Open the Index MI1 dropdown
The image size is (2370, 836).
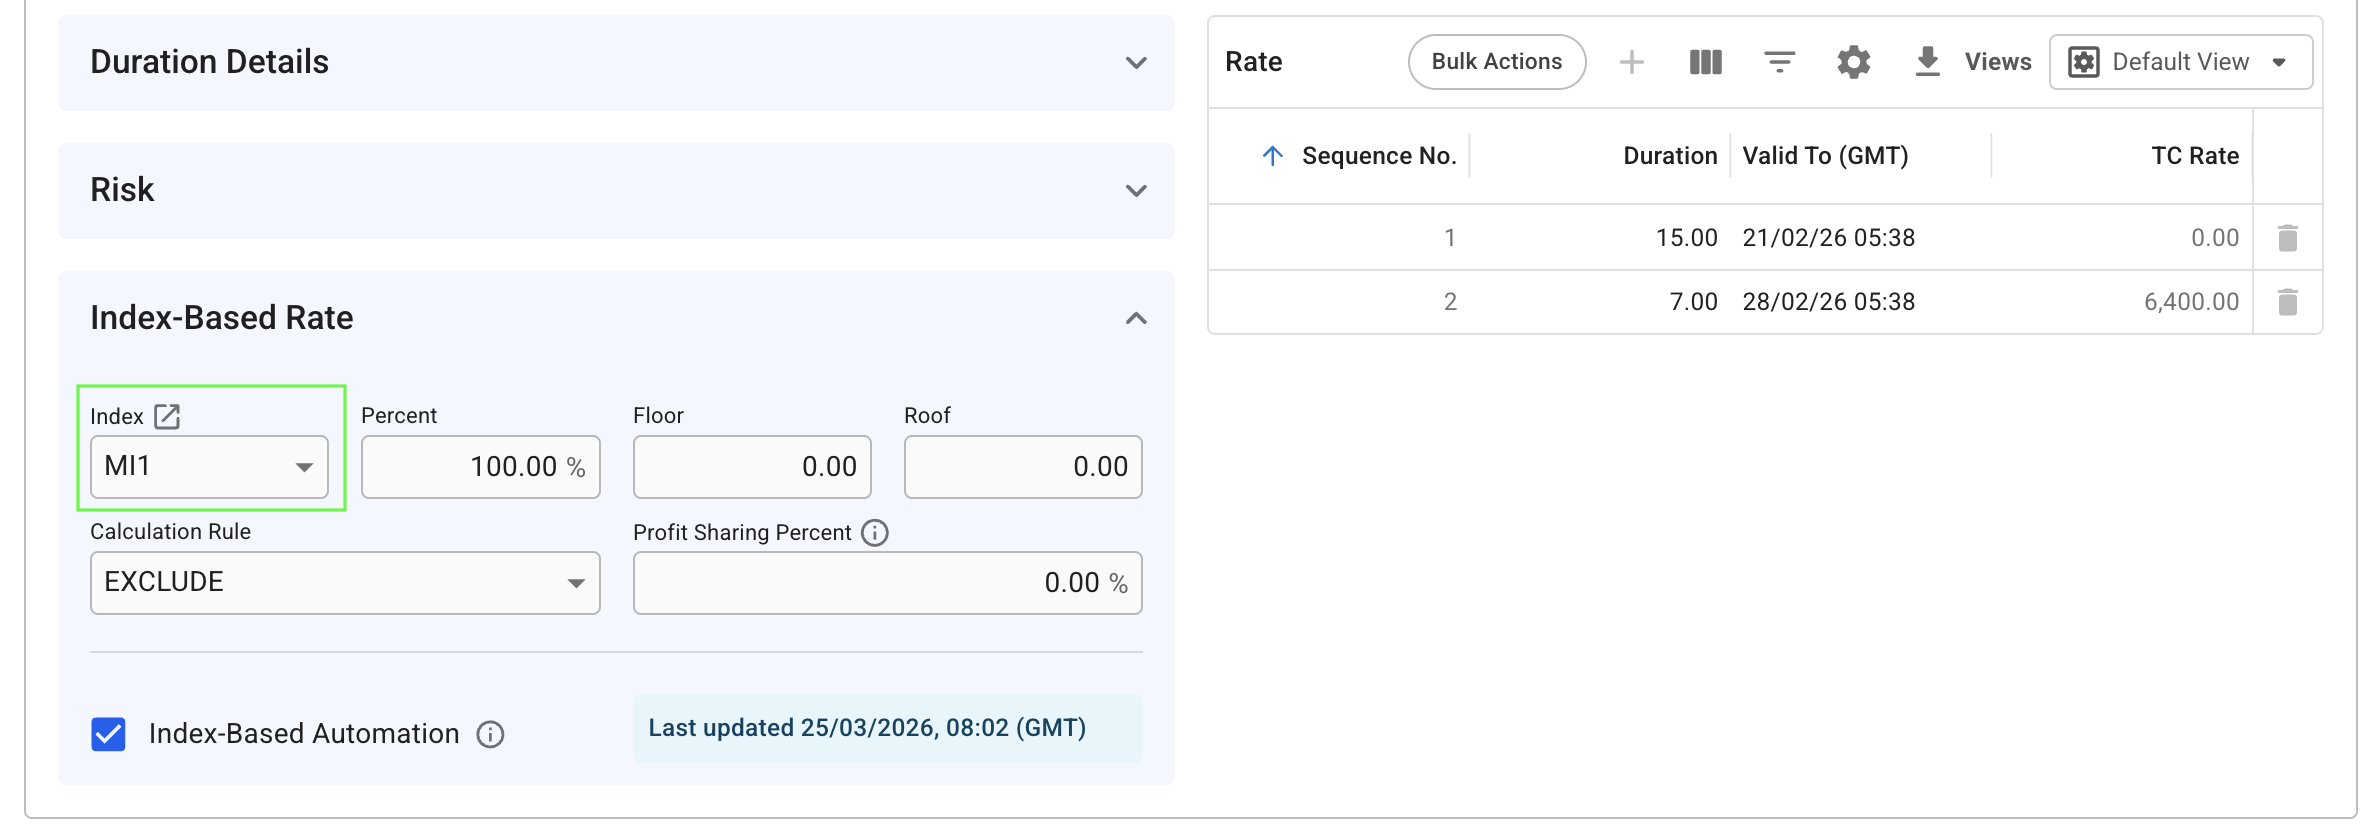[x=209, y=467]
